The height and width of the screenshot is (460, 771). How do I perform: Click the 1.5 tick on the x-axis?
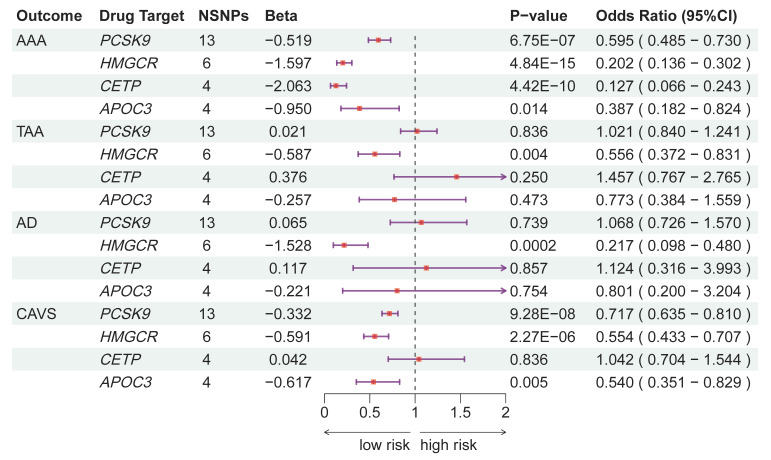coord(460,412)
